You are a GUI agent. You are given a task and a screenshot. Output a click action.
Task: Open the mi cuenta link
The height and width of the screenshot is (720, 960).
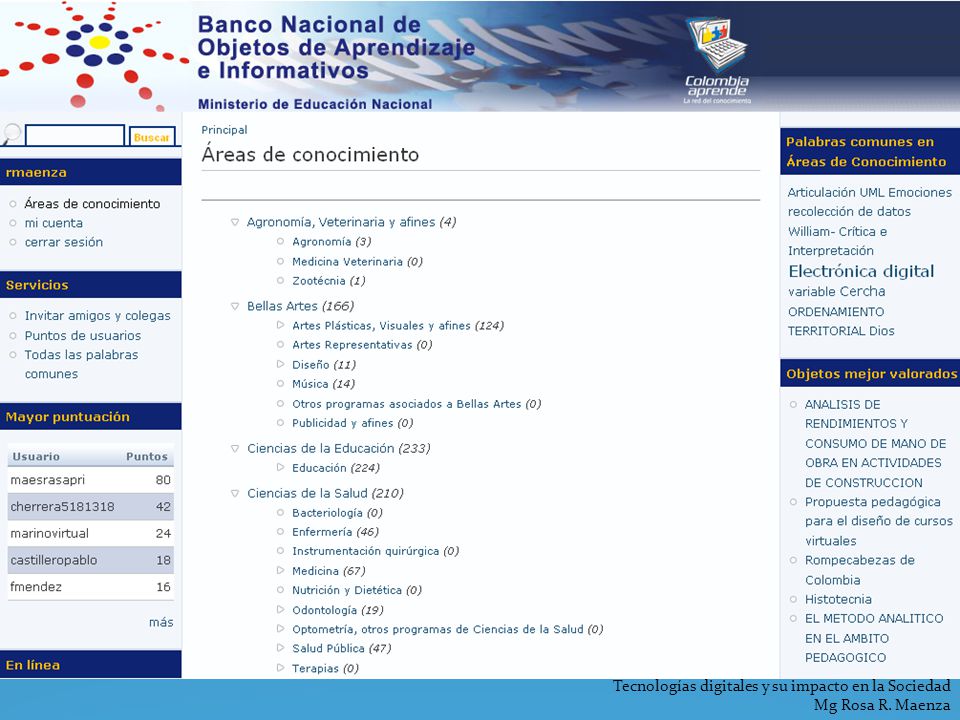[x=54, y=223]
